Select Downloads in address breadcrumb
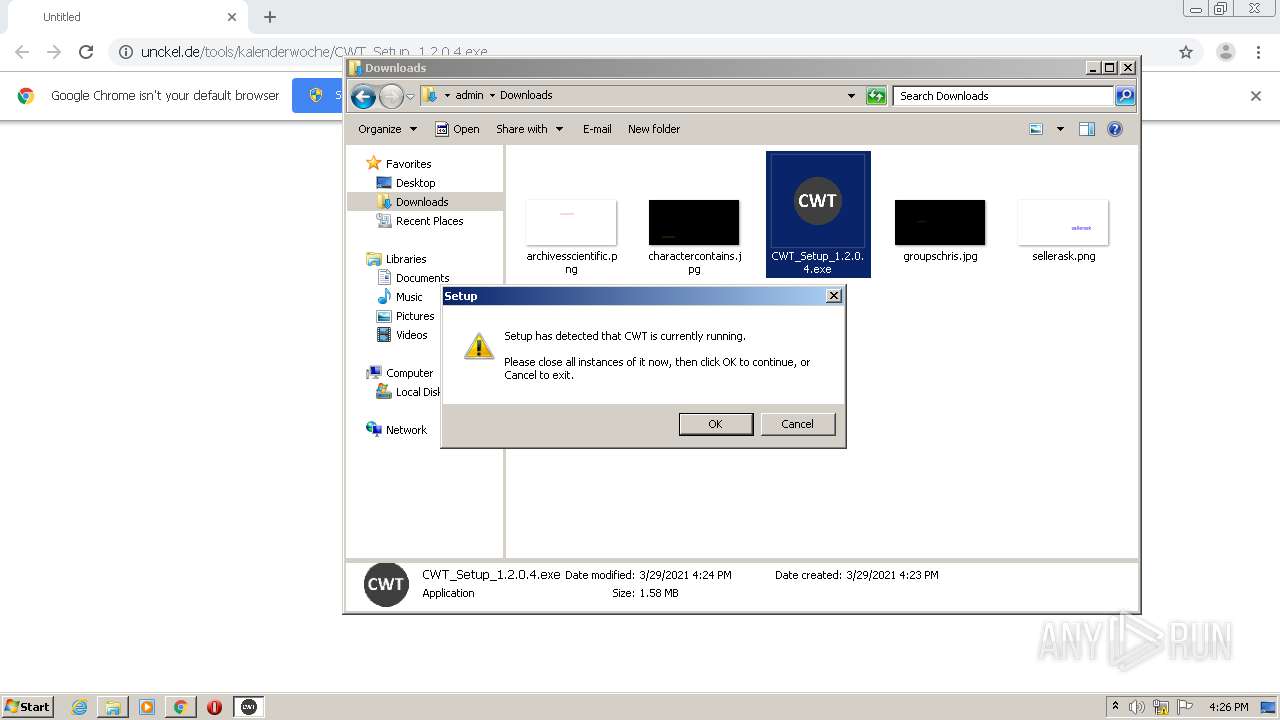The width and height of the screenshot is (1280, 720). tap(526, 96)
